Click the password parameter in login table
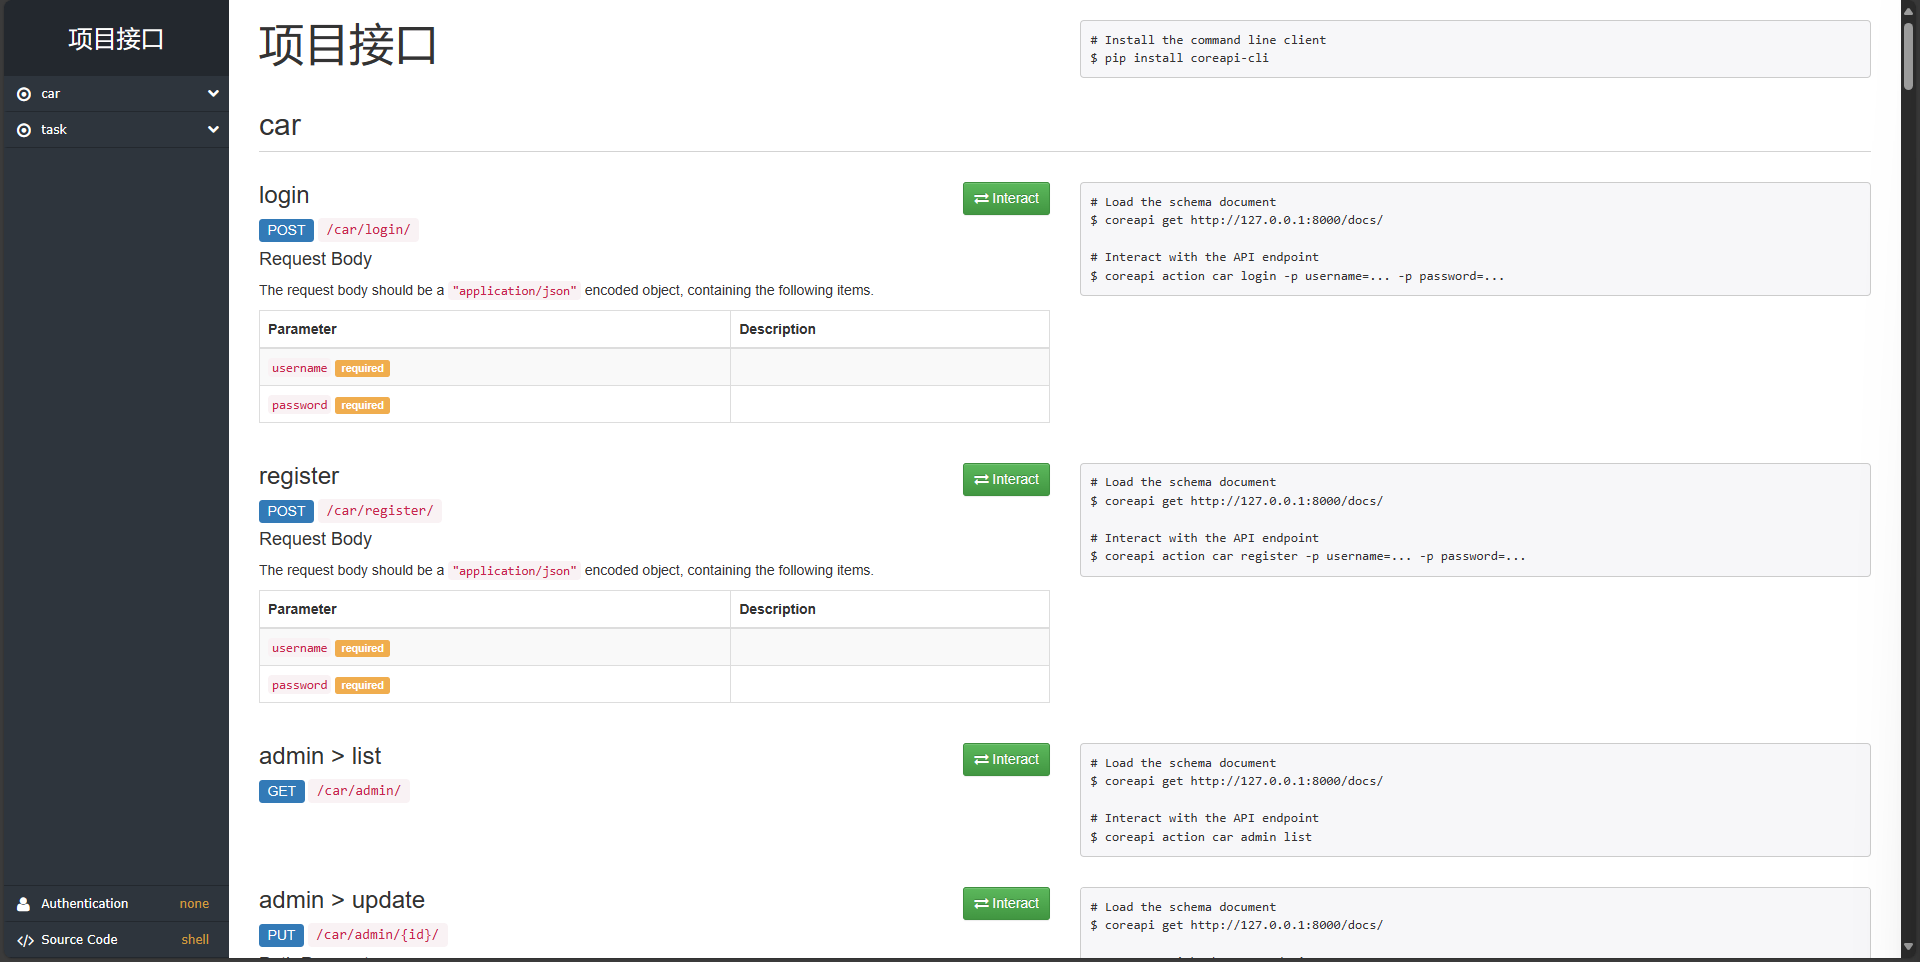1920x962 pixels. [x=299, y=405]
